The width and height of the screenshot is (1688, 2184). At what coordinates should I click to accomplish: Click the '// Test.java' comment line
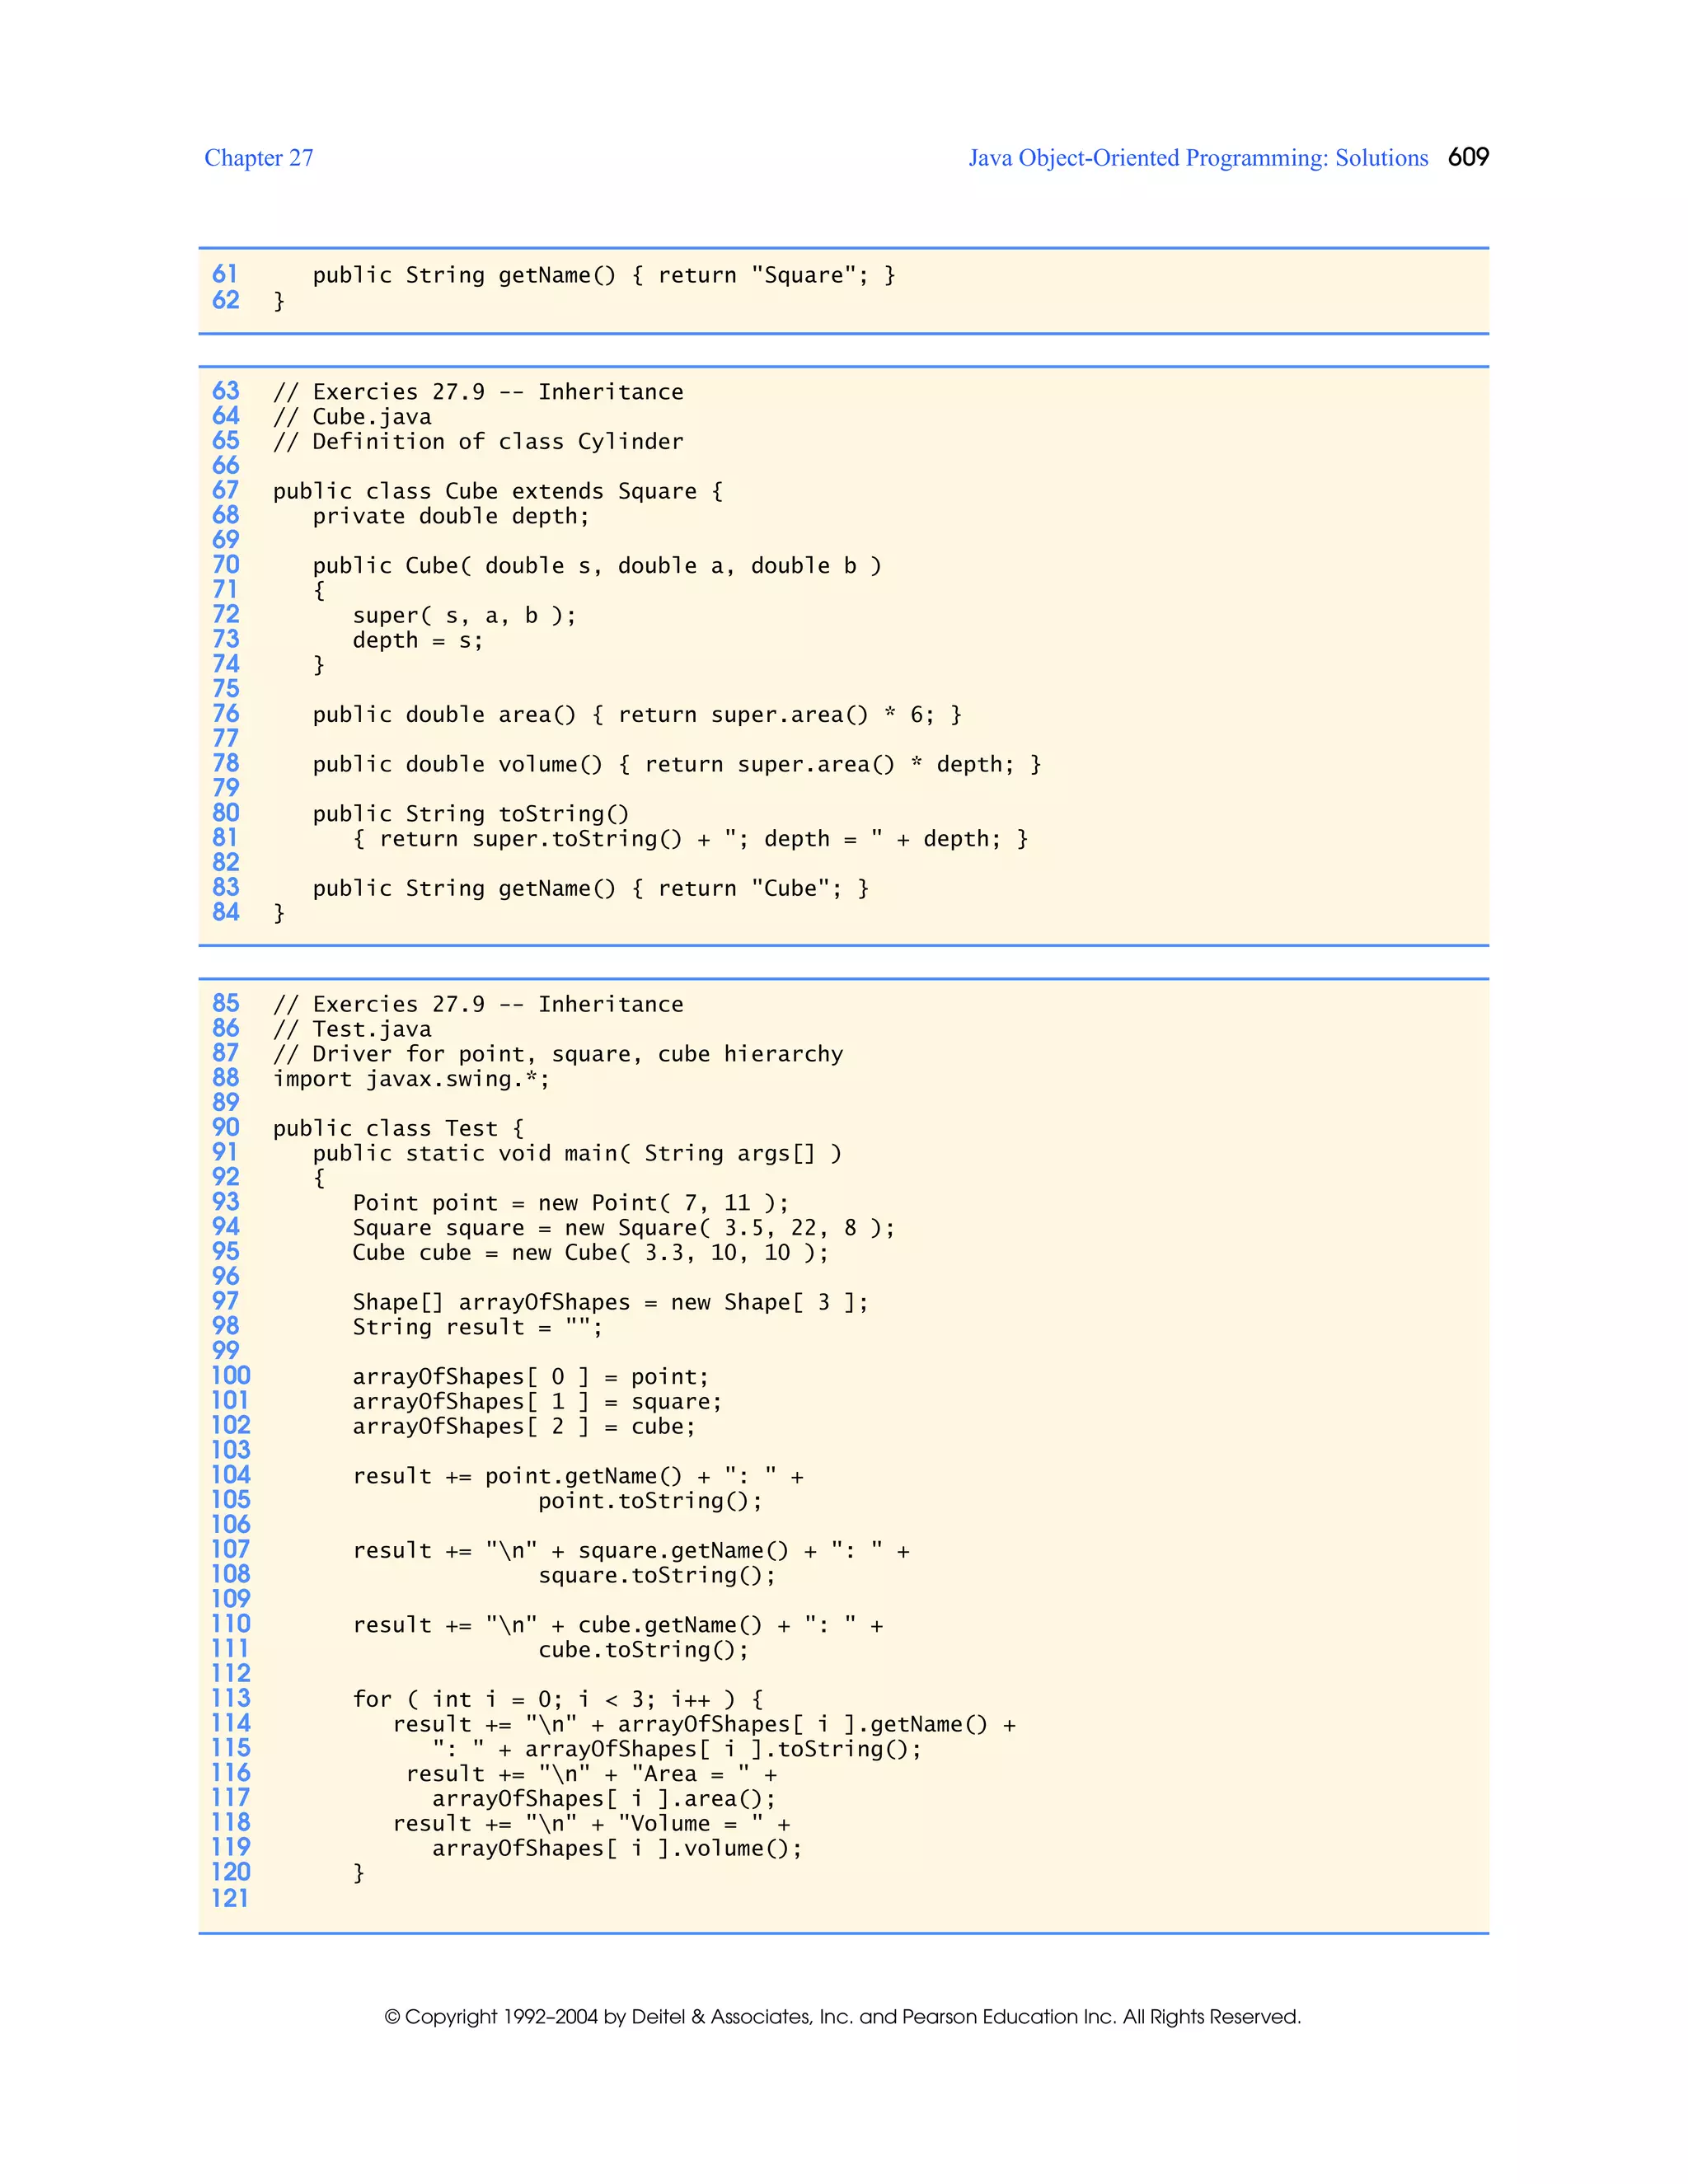[352, 1029]
